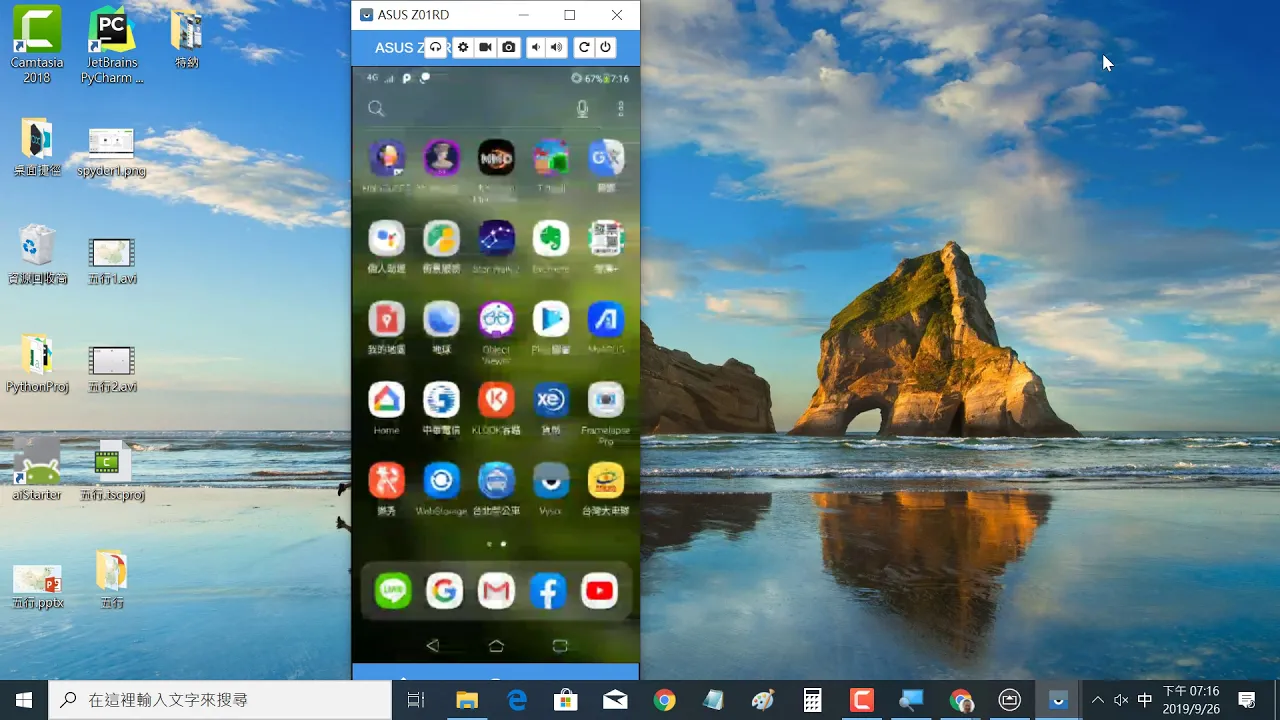Open the Google Home app
Viewport: 1280px width, 720px height.
click(387, 400)
